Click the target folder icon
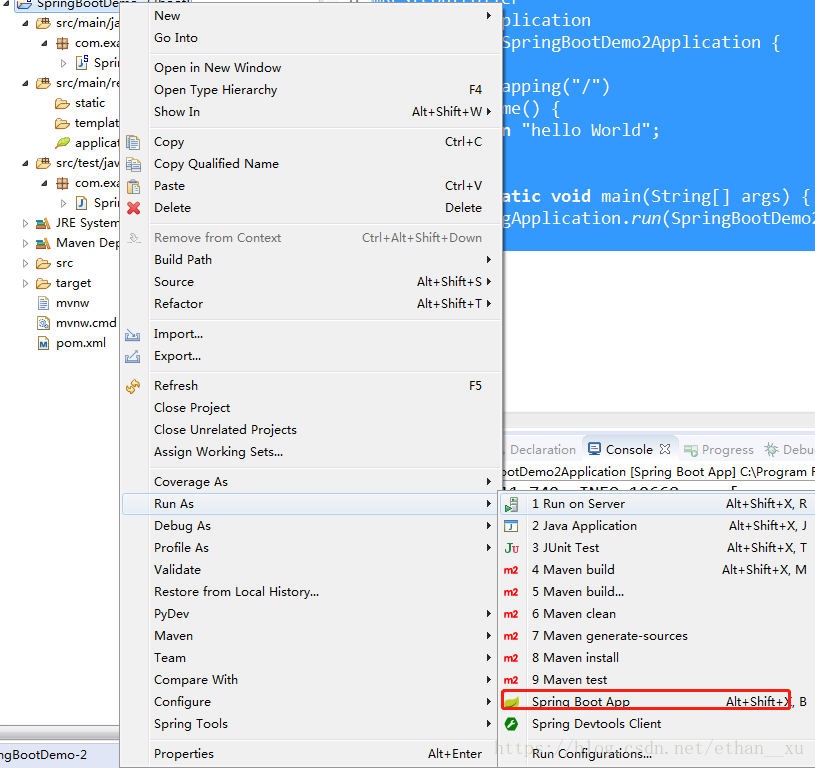The image size is (815, 768). coord(43,283)
